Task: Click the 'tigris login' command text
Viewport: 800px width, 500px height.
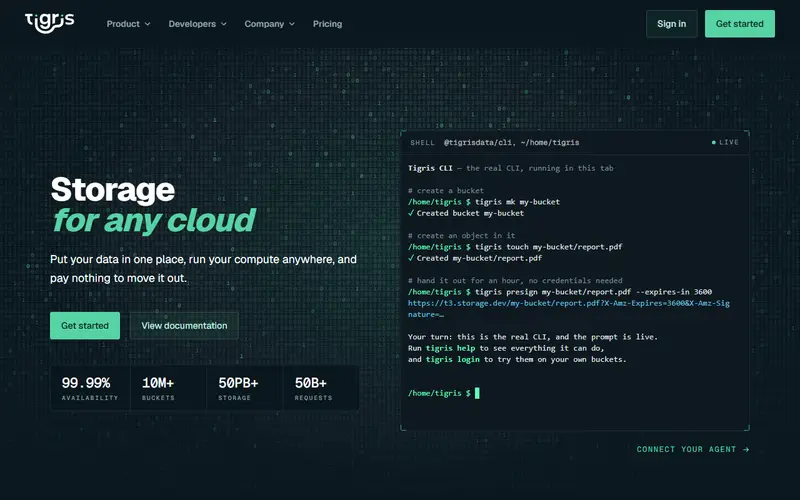Action: (x=453, y=359)
